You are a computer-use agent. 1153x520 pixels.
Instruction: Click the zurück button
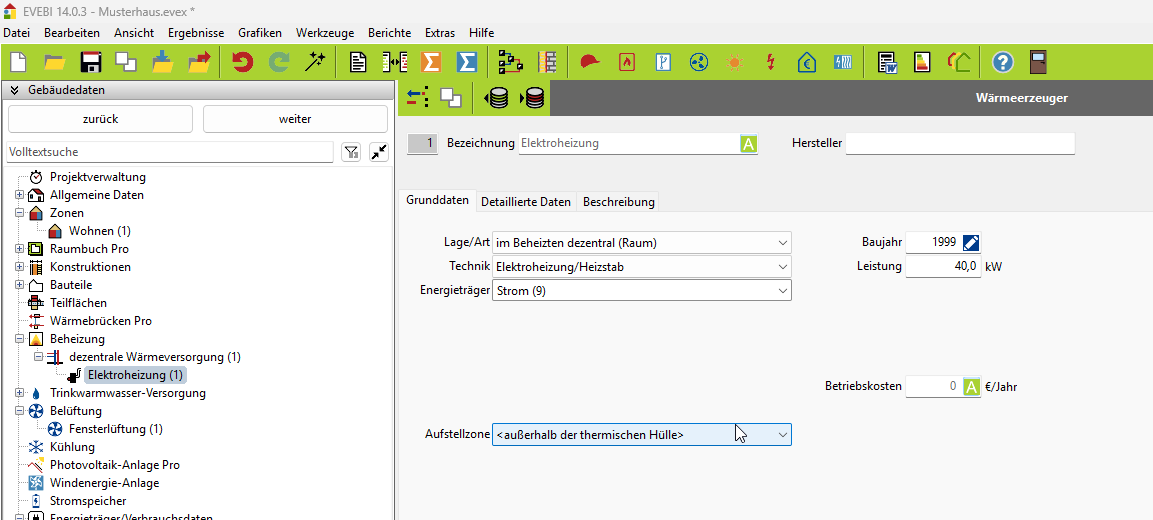click(100, 119)
